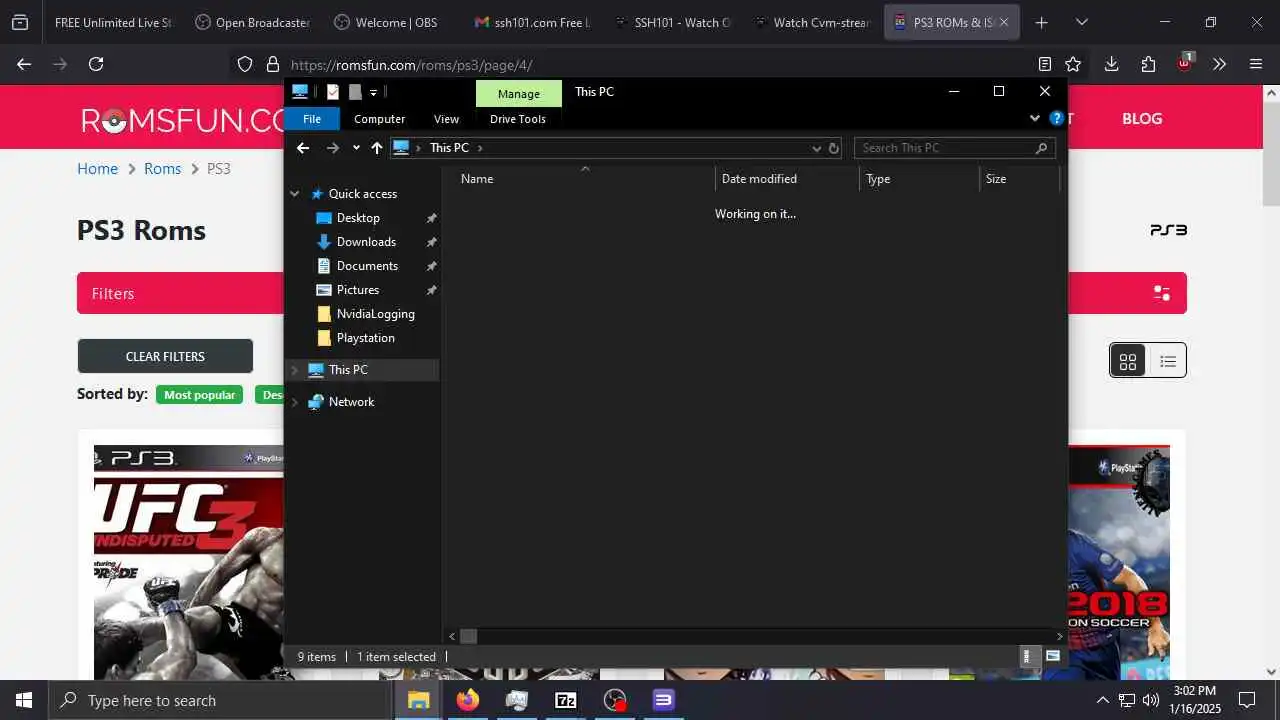Open recent locations dropdown in Explorer

356,148
